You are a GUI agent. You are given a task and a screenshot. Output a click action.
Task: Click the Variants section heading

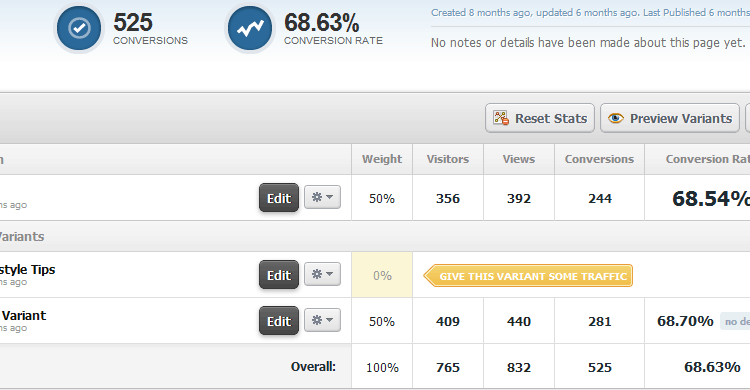pyautogui.click(x=22, y=237)
